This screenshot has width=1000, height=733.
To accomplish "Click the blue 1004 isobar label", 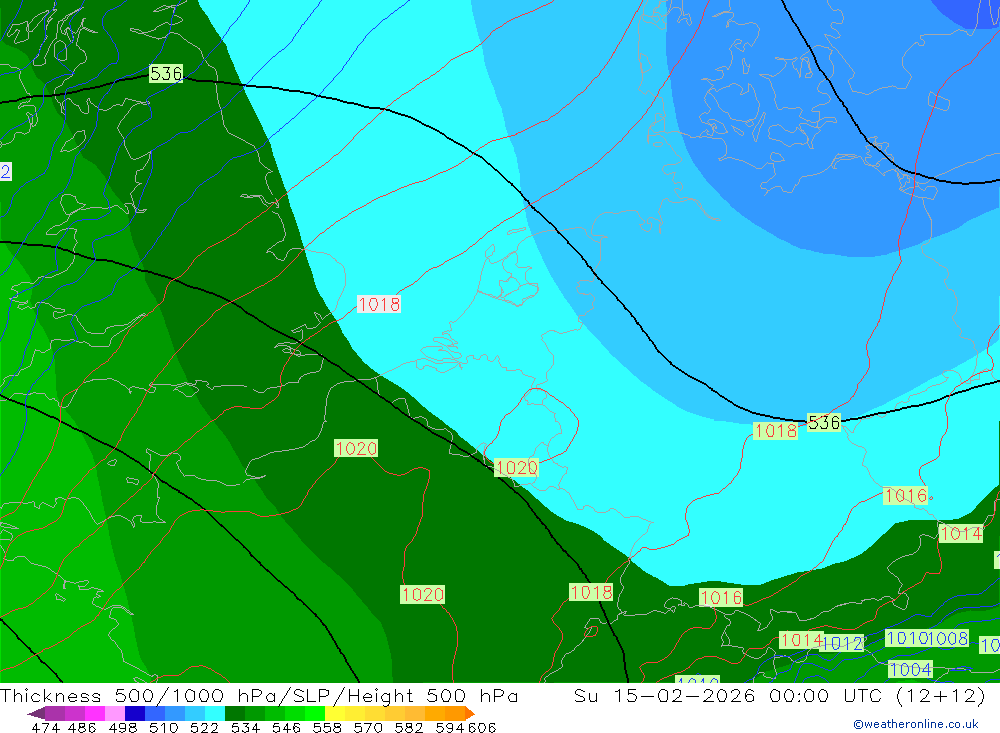I will tap(911, 669).
